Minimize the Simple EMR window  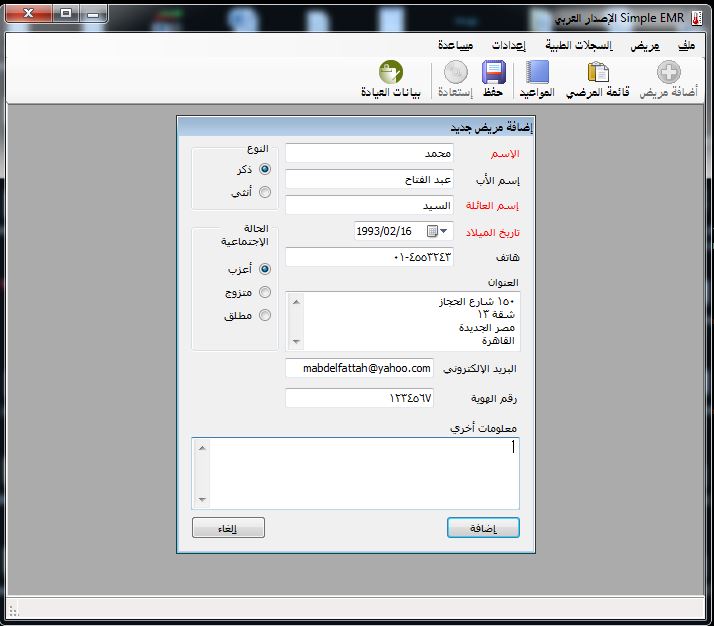(x=93, y=13)
